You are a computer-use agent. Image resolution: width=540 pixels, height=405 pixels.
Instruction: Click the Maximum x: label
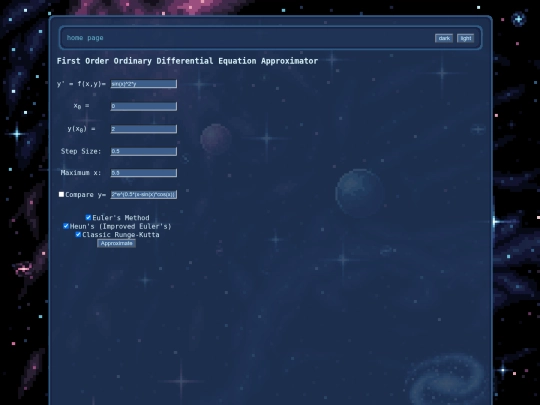click(x=81, y=173)
